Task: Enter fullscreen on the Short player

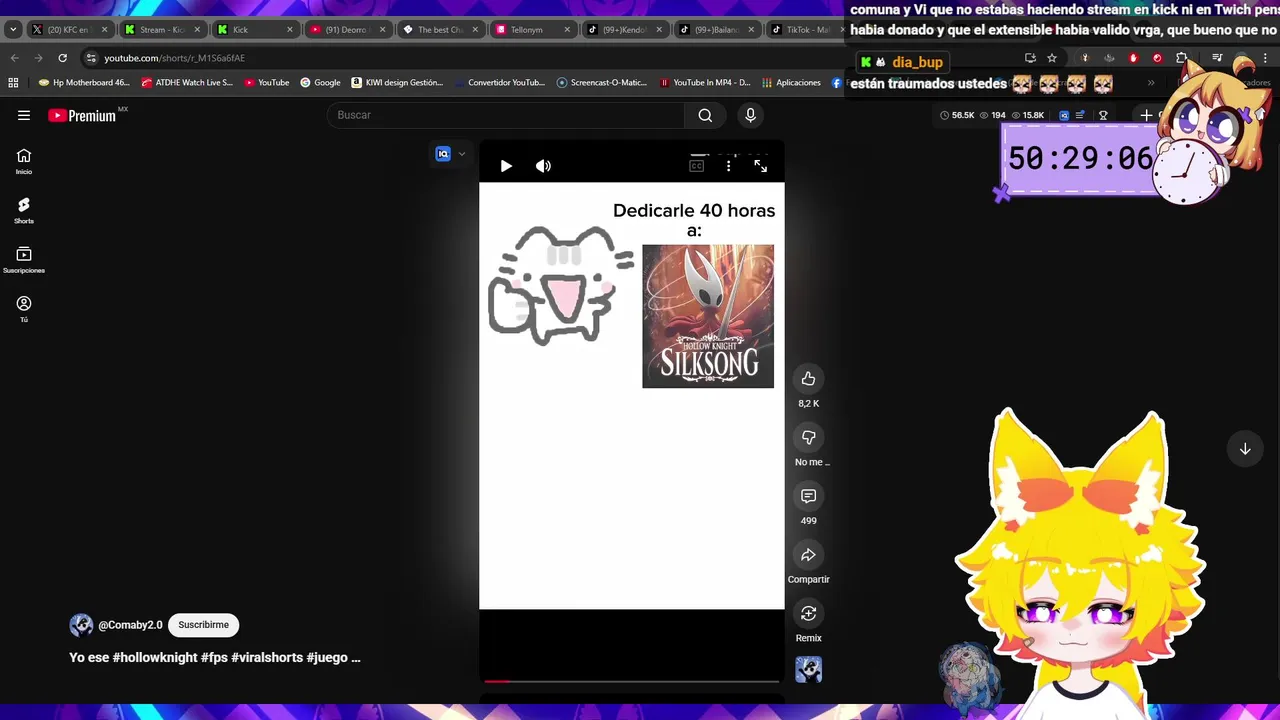Action: click(x=760, y=166)
